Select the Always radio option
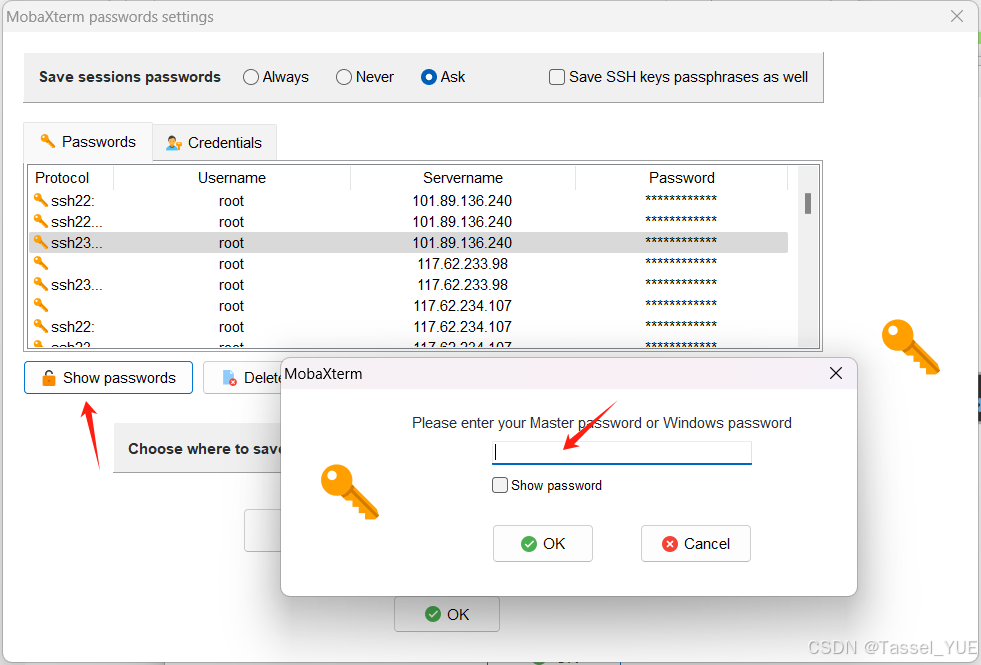The width and height of the screenshot is (981, 665). coord(251,77)
